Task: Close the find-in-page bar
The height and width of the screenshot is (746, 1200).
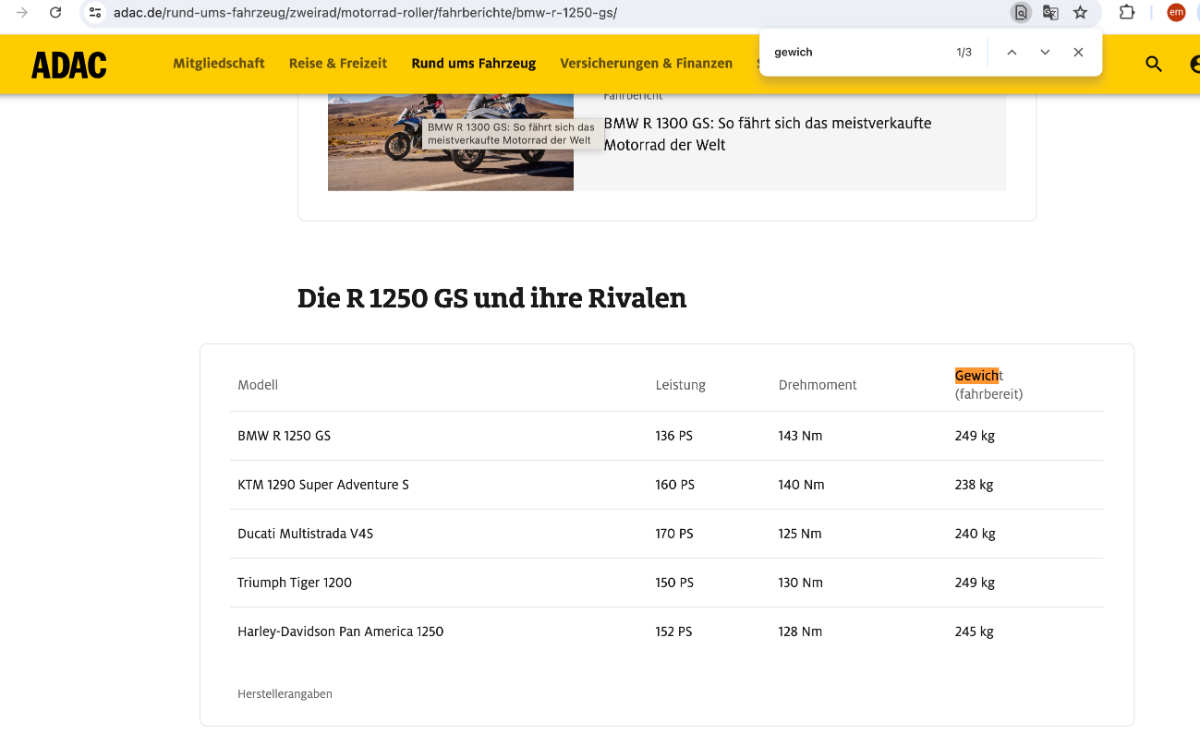Action: pos(1078,52)
